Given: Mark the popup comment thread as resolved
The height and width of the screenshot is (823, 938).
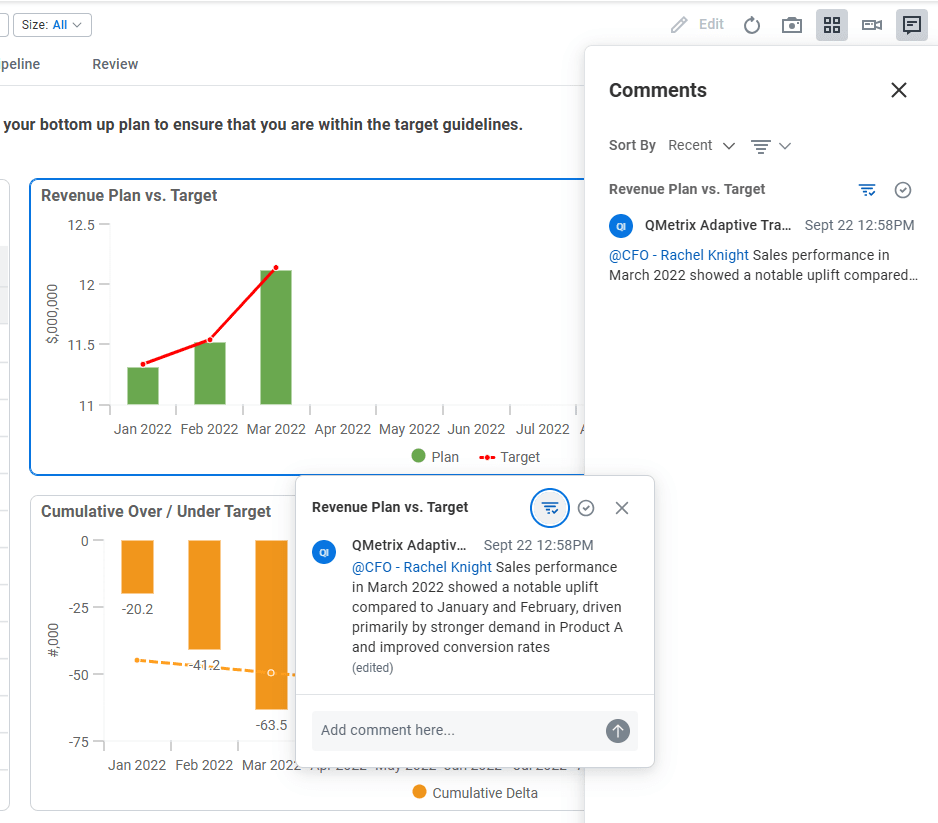Looking at the screenshot, I should click(586, 508).
